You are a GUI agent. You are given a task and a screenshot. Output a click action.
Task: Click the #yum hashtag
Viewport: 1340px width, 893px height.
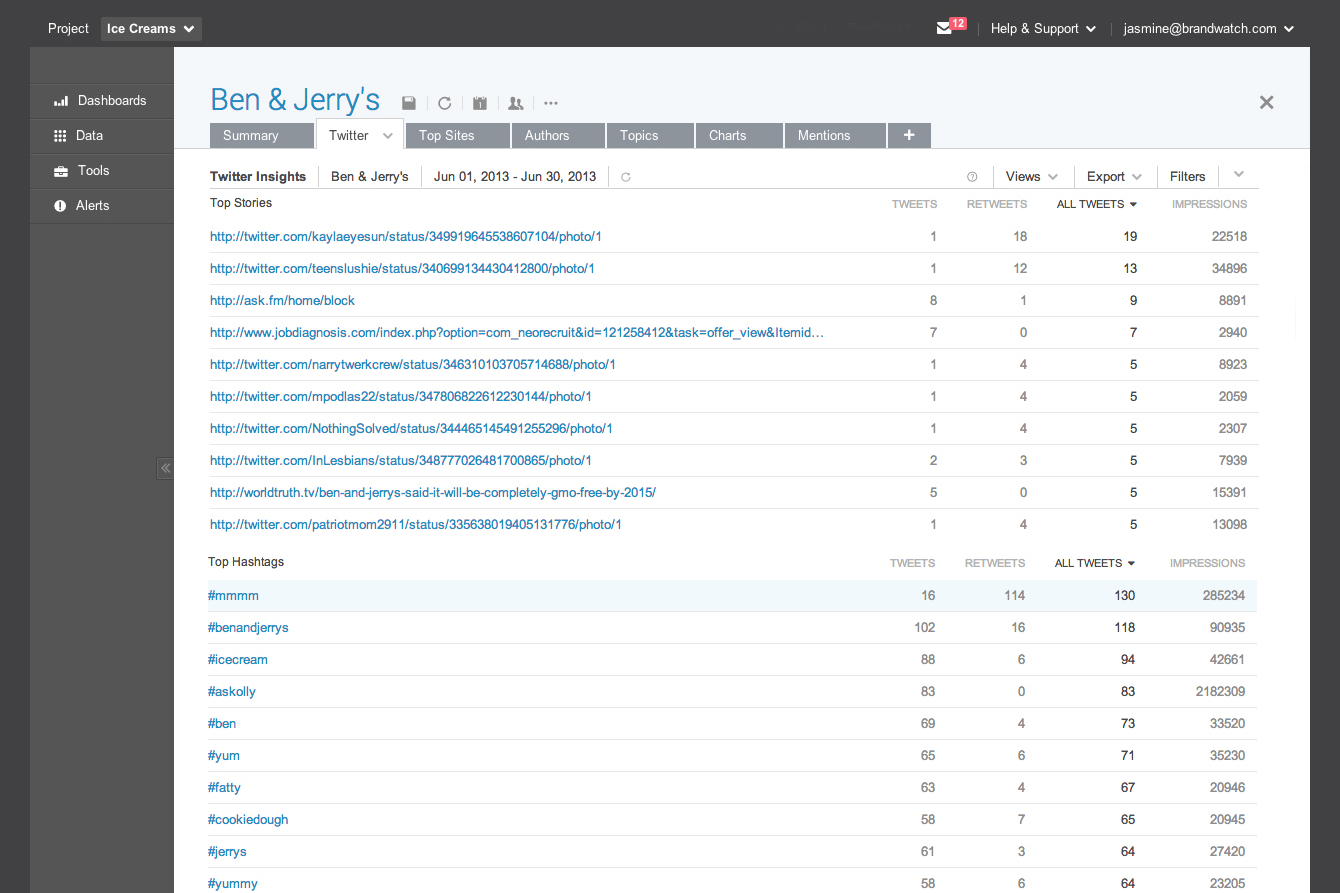[224, 756]
